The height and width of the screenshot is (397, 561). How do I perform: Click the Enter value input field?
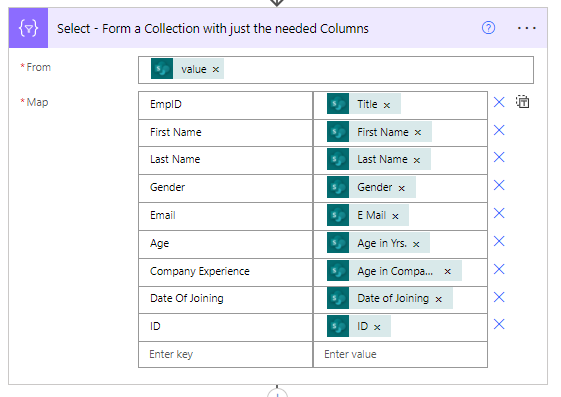[400, 354]
